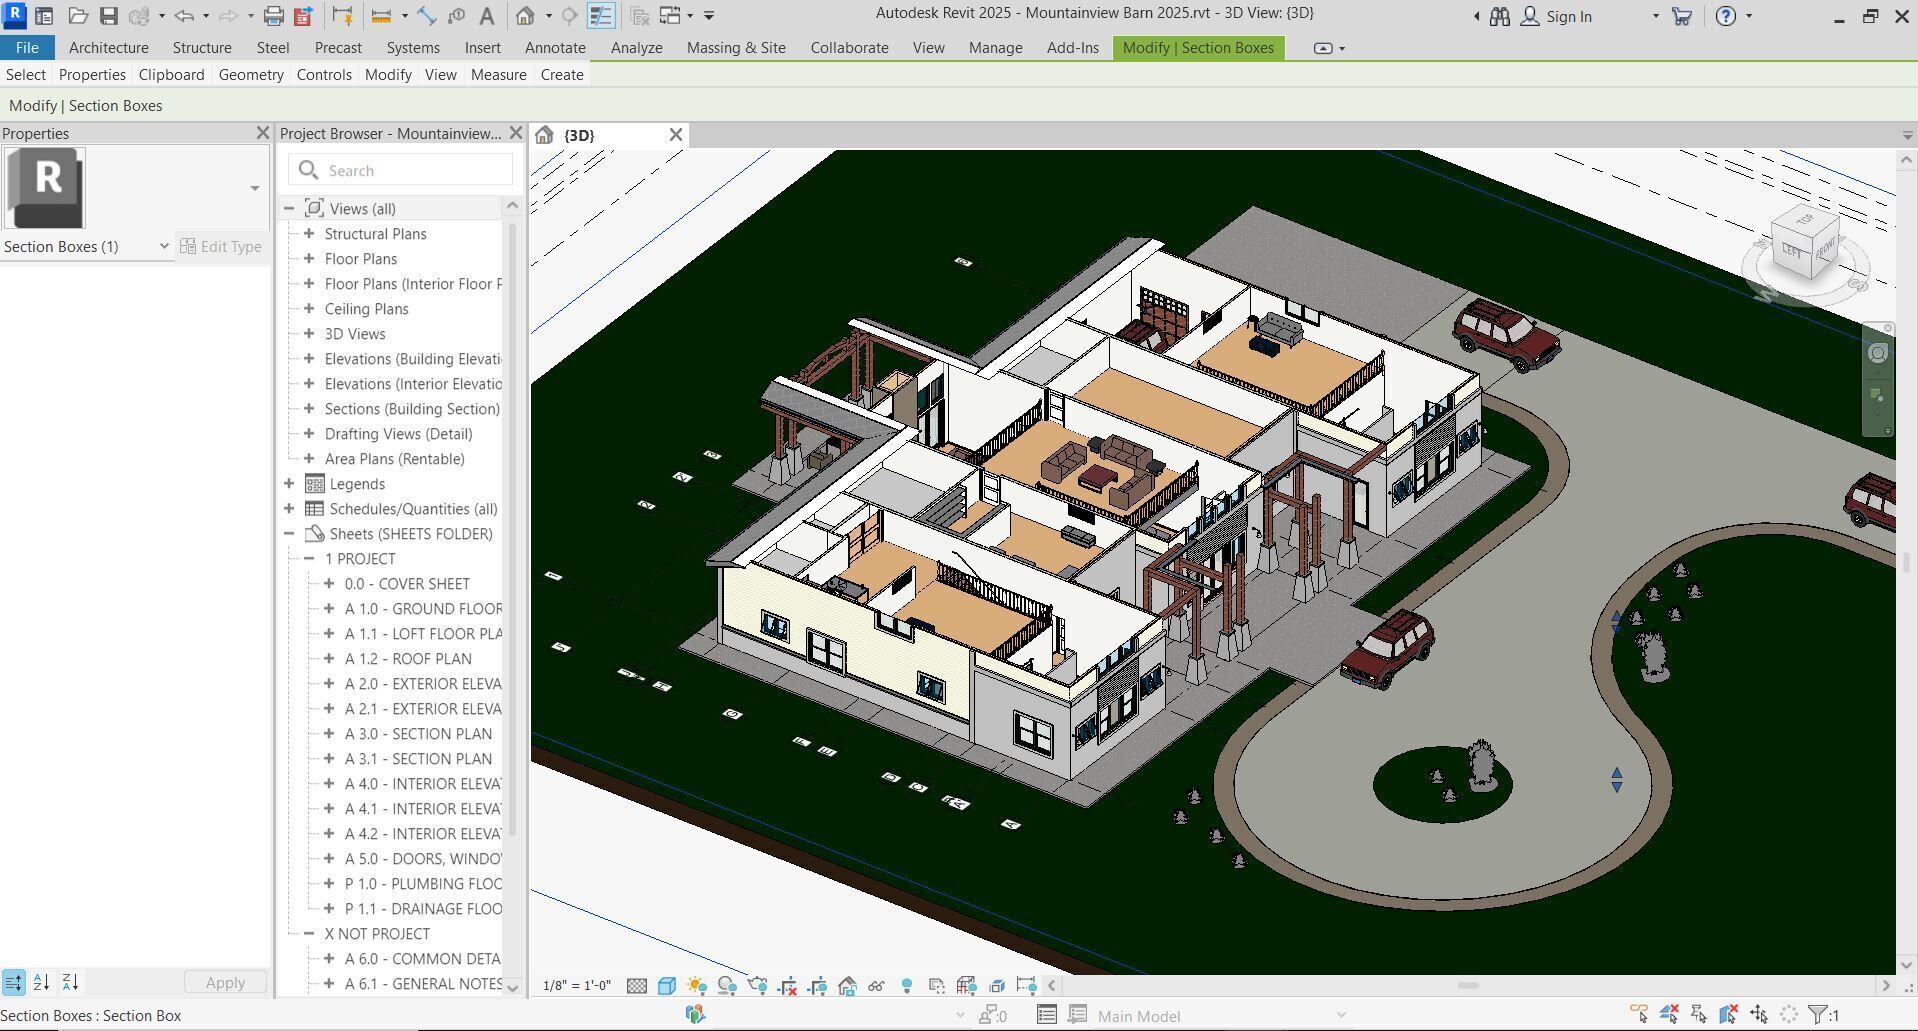Switch to the {3D} view tab
This screenshot has height=1031, width=1918.
pyautogui.click(x=579, y=135)
